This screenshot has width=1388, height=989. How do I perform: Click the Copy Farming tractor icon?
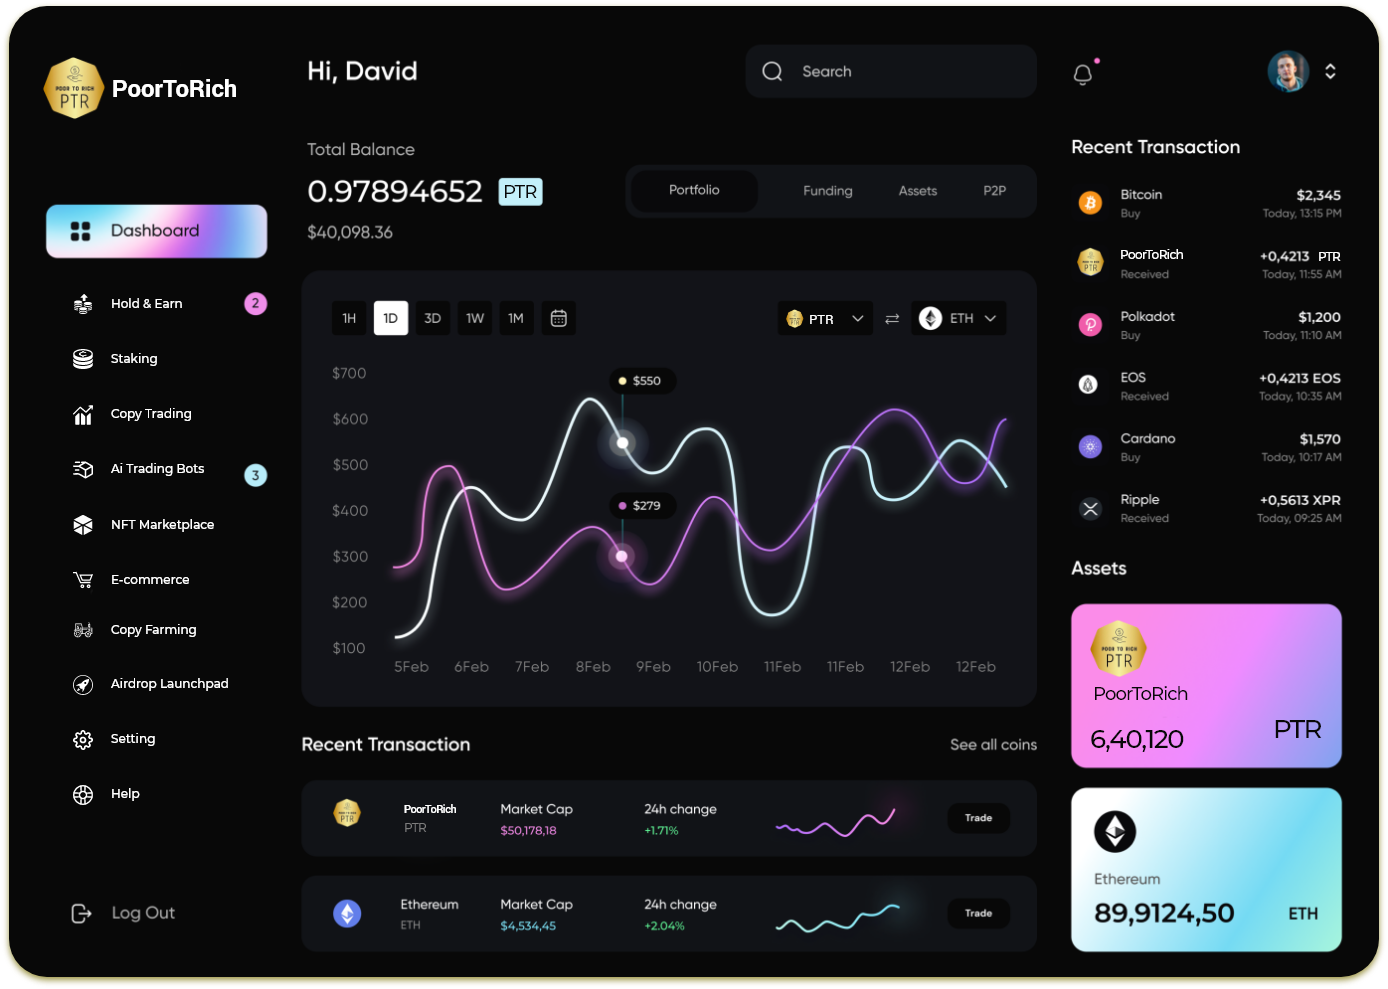coord(83,630)
